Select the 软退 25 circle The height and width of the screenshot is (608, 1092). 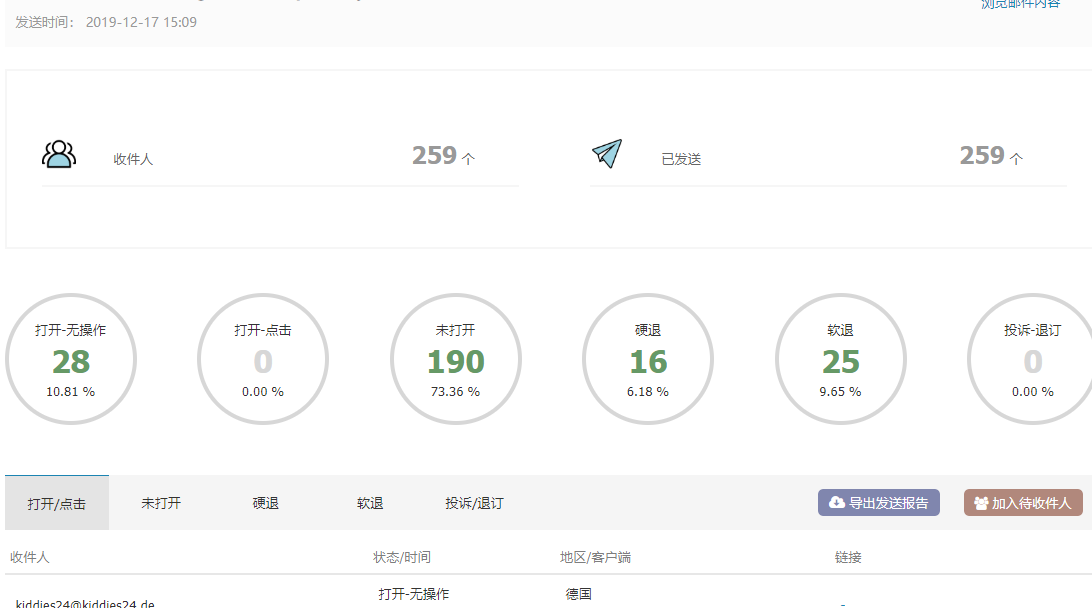(x=841, y=359)
